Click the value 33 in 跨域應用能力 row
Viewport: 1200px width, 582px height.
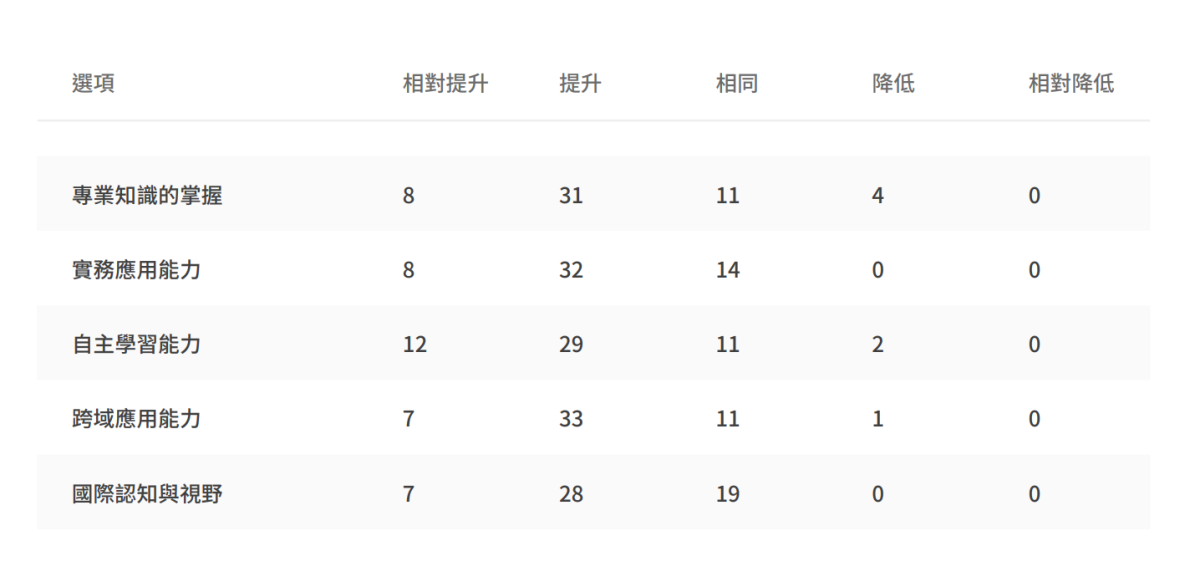(571, 419)
